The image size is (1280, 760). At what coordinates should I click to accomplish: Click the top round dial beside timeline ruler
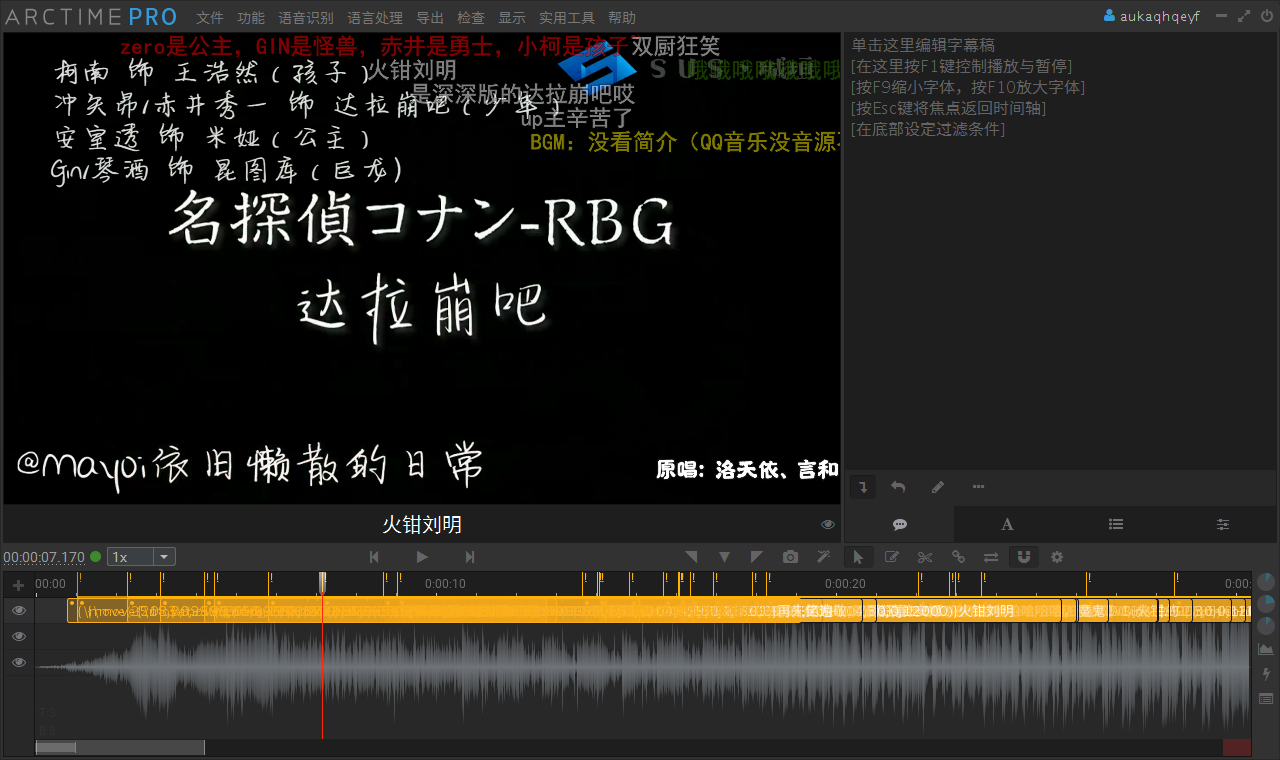tap(1266, 582)
